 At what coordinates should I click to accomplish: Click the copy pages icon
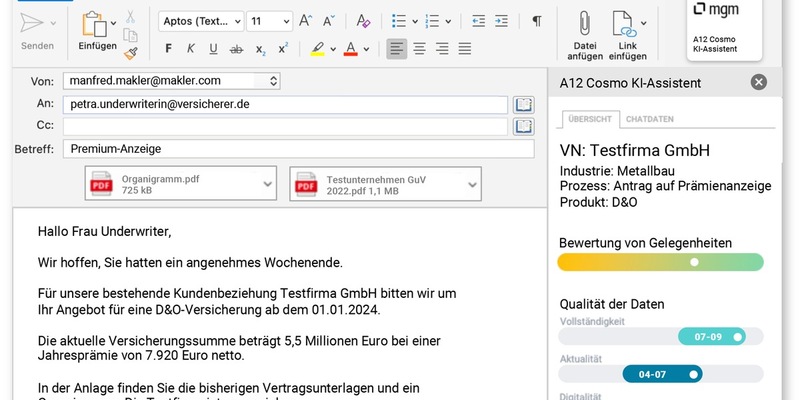click(131, 35)
